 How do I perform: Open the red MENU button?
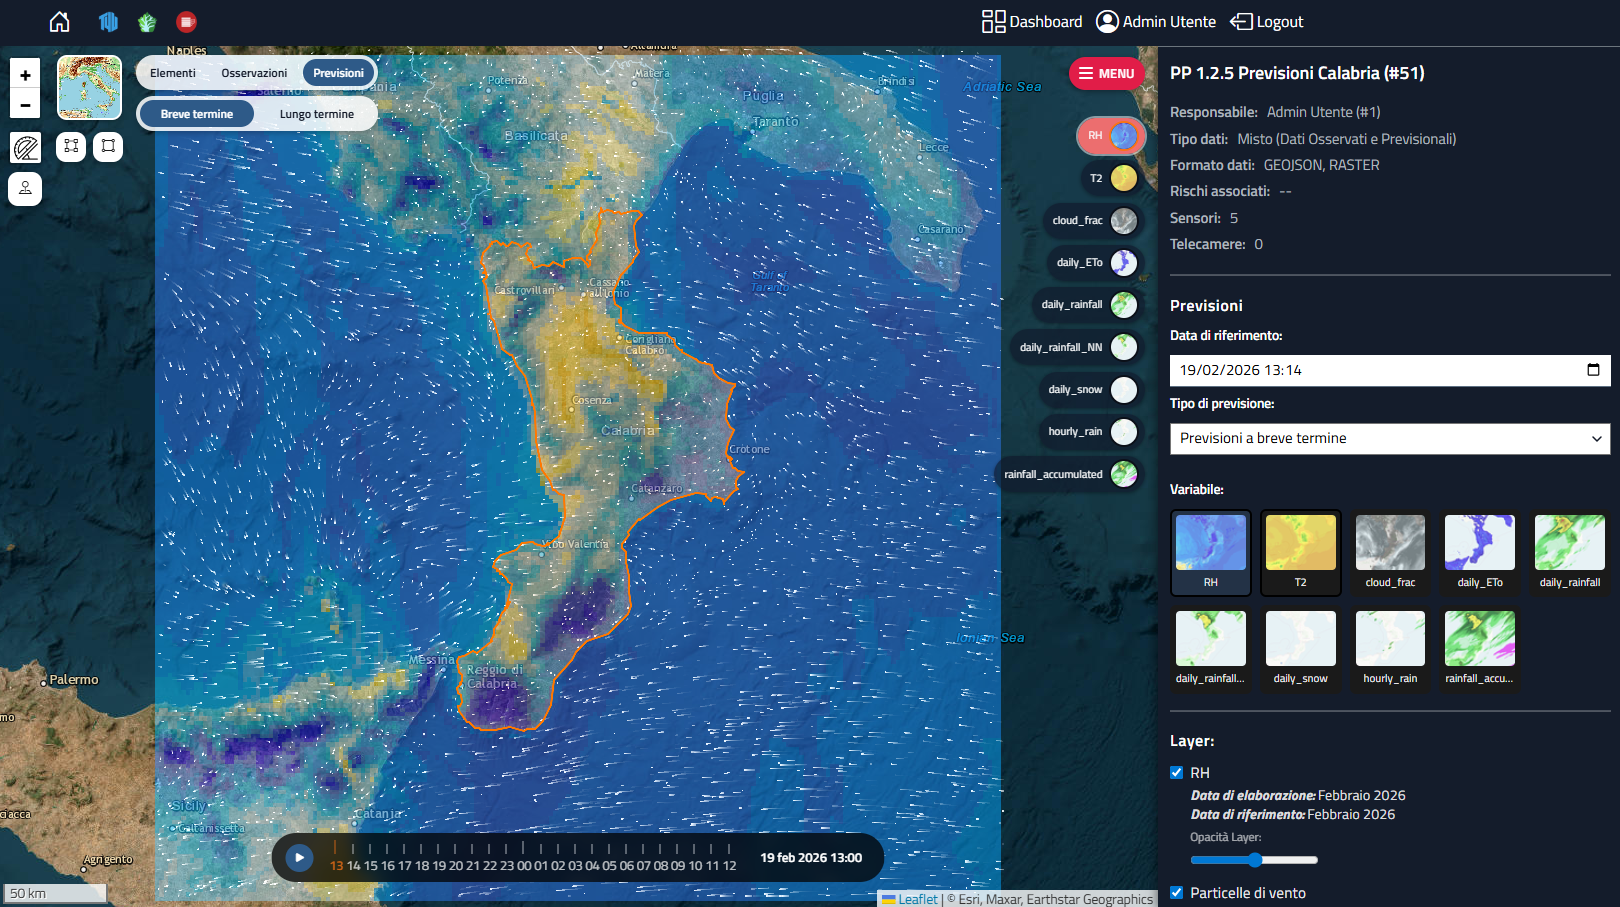(1106, 73)
